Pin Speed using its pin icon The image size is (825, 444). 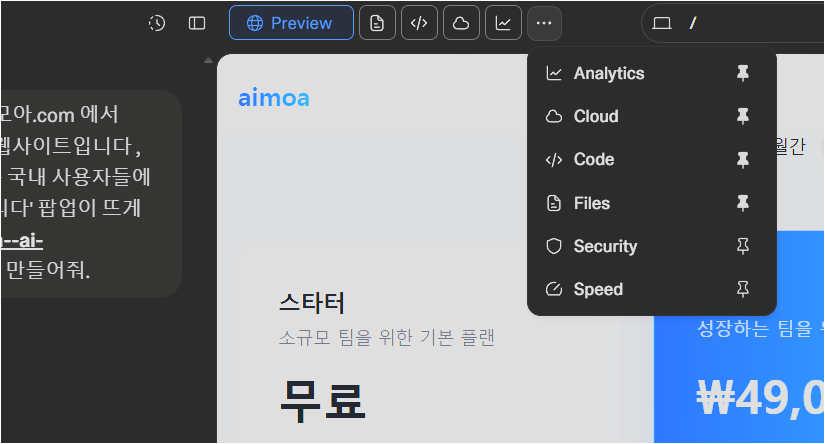point(742,289)
